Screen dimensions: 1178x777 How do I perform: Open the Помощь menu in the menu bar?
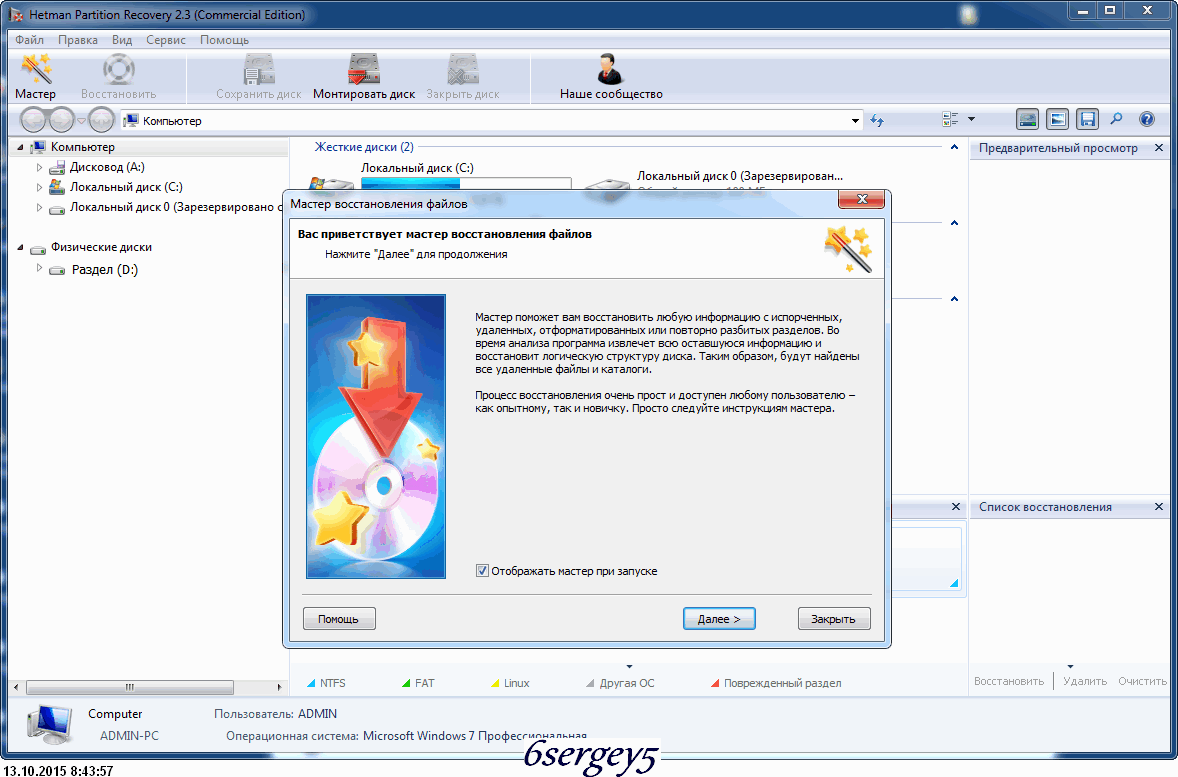pos(225,40)
